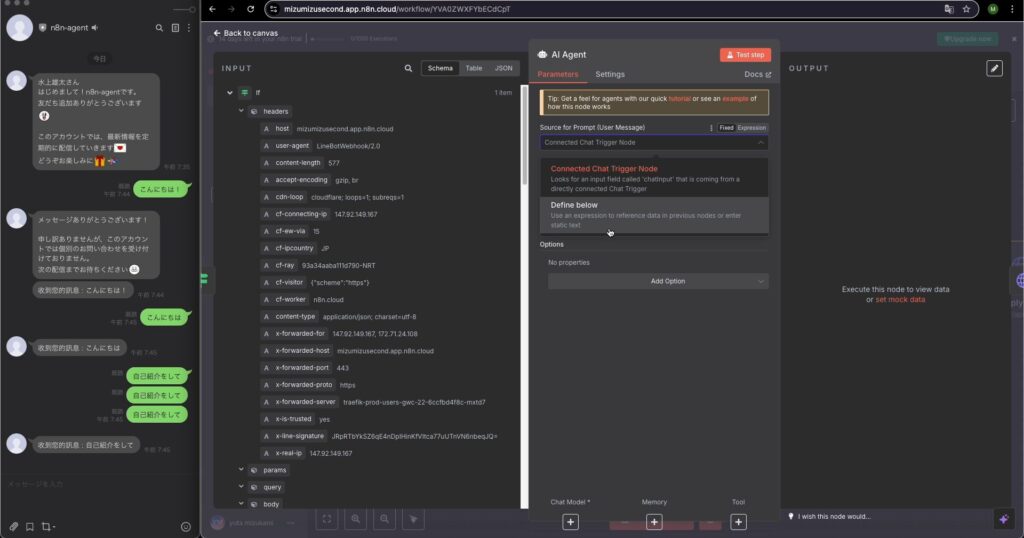Collapse the headers section

(241, 111)
